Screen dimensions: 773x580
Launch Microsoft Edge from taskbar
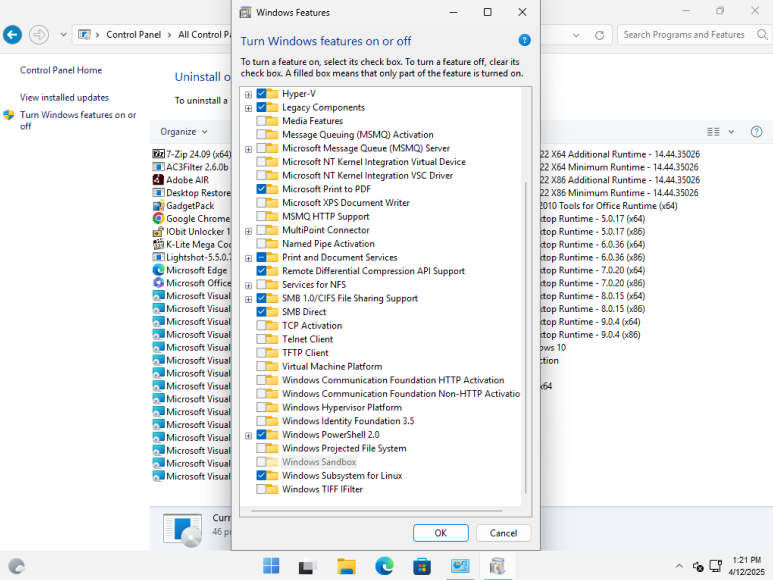coord(384,566)
